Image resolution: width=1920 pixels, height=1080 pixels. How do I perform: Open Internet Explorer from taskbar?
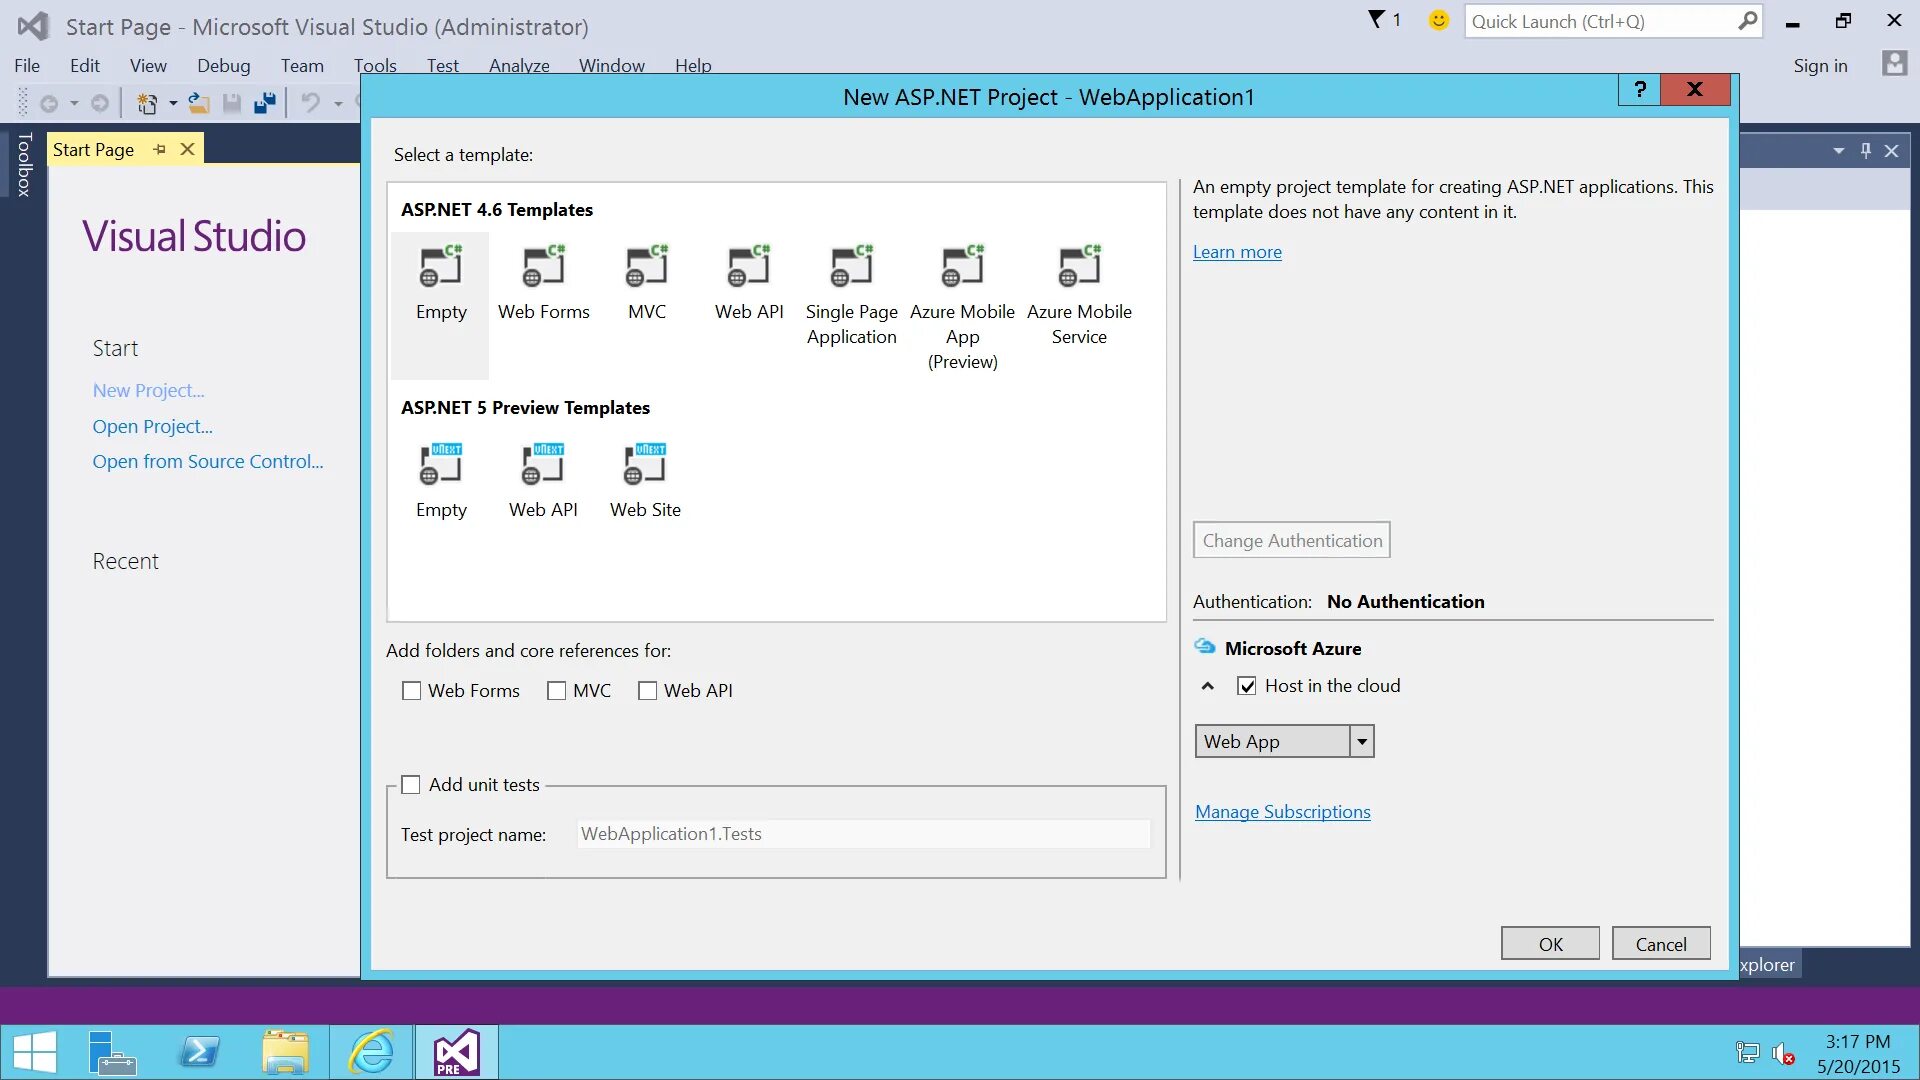tap(372, 1052)
